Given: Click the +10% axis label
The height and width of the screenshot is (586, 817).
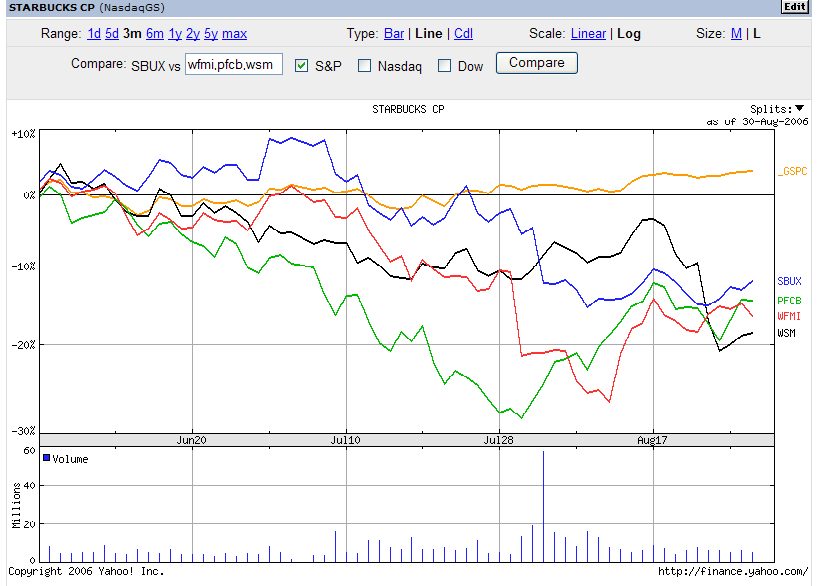Looking at the screenshot, I should click(x=23, y=134).
